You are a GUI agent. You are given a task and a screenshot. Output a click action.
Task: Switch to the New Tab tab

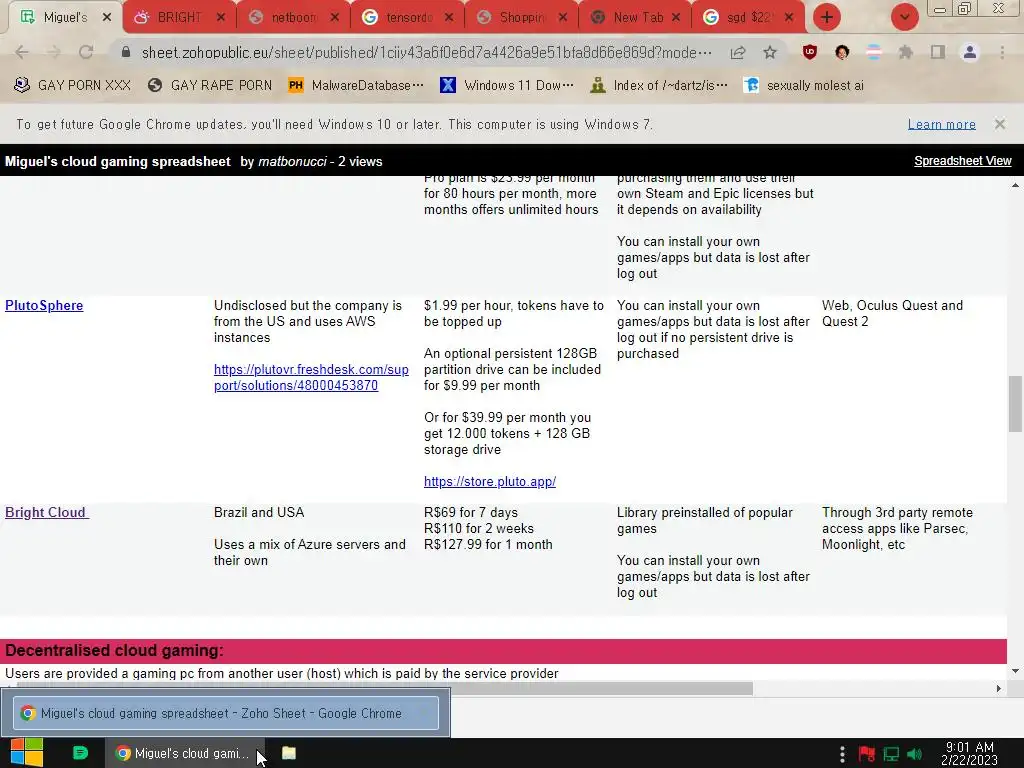[637, 18]
